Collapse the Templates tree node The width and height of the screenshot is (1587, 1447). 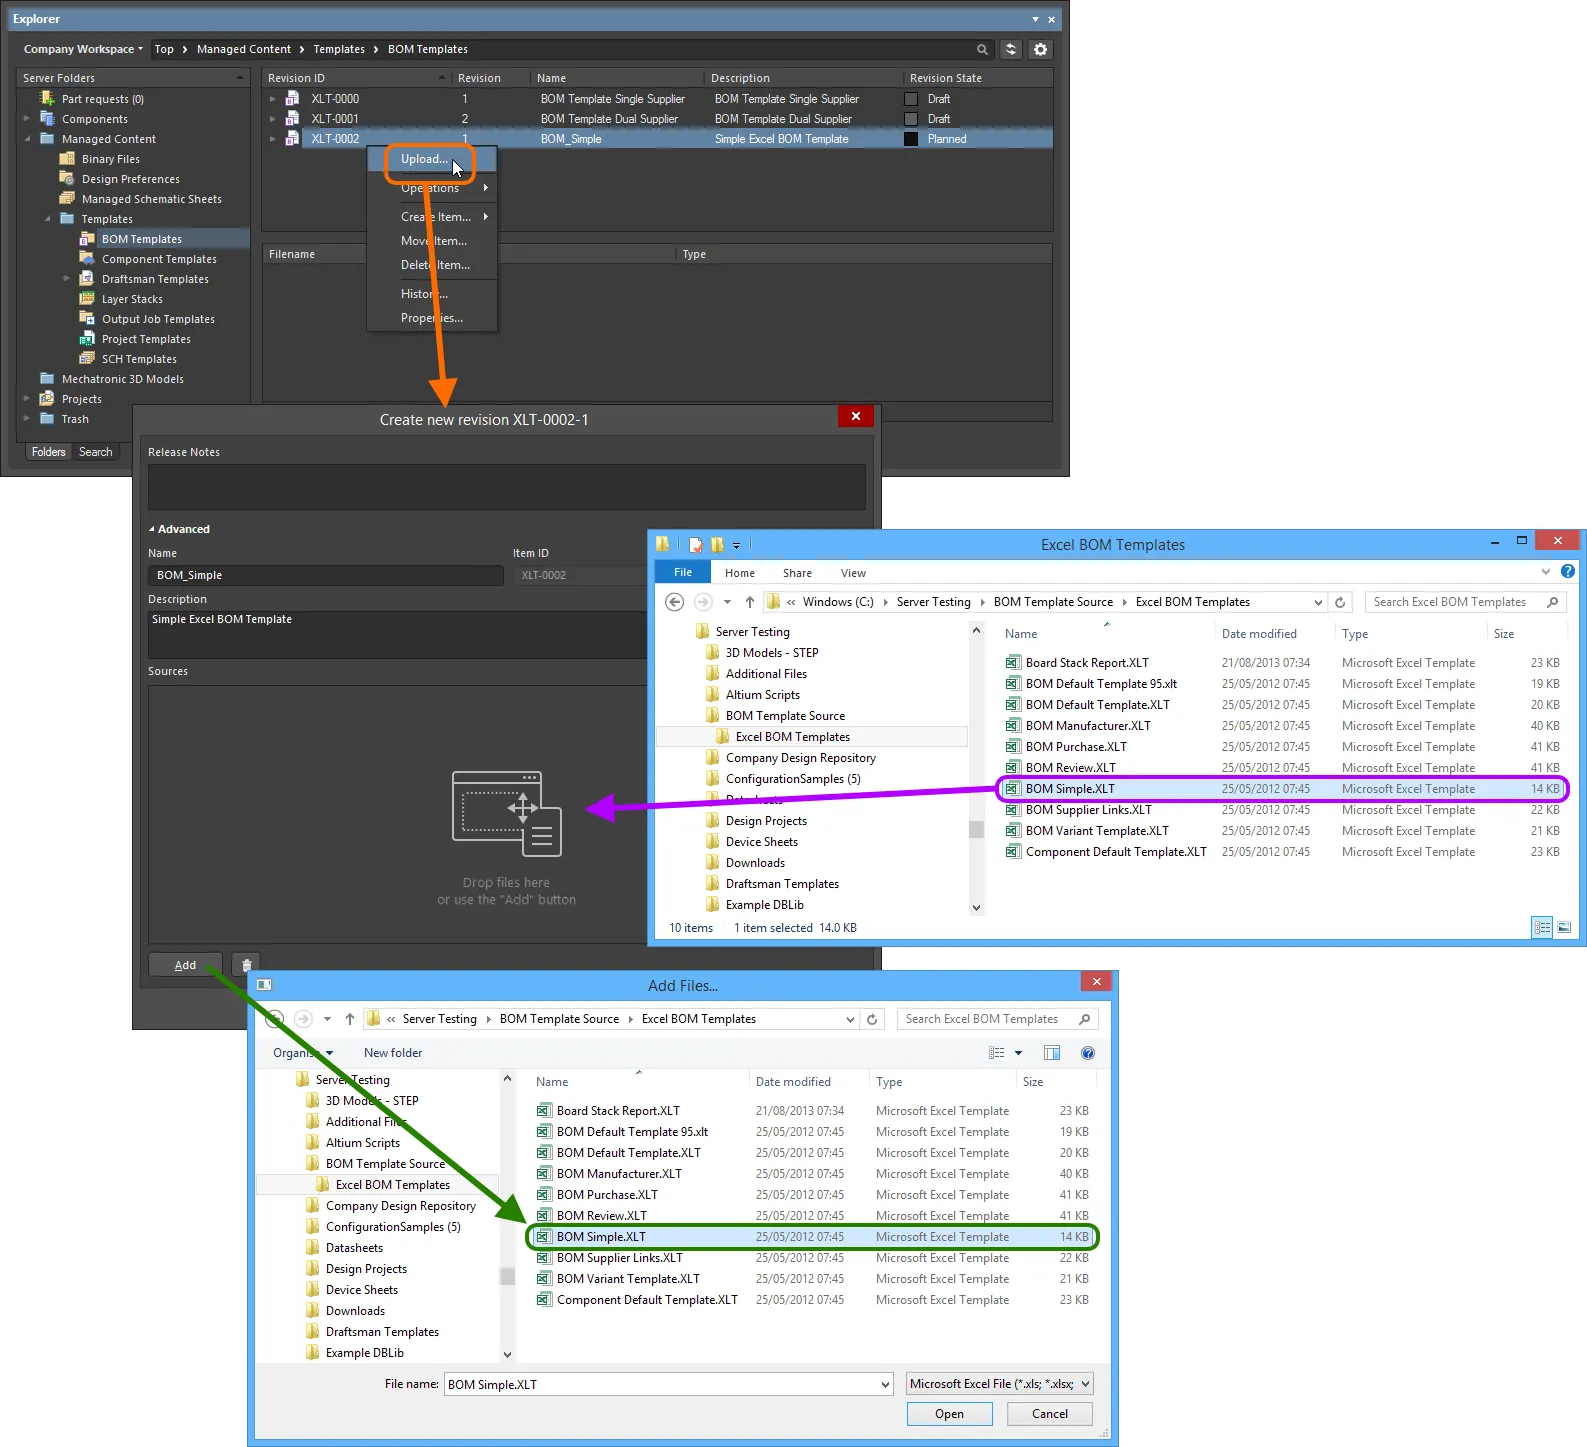pos(48,219)
